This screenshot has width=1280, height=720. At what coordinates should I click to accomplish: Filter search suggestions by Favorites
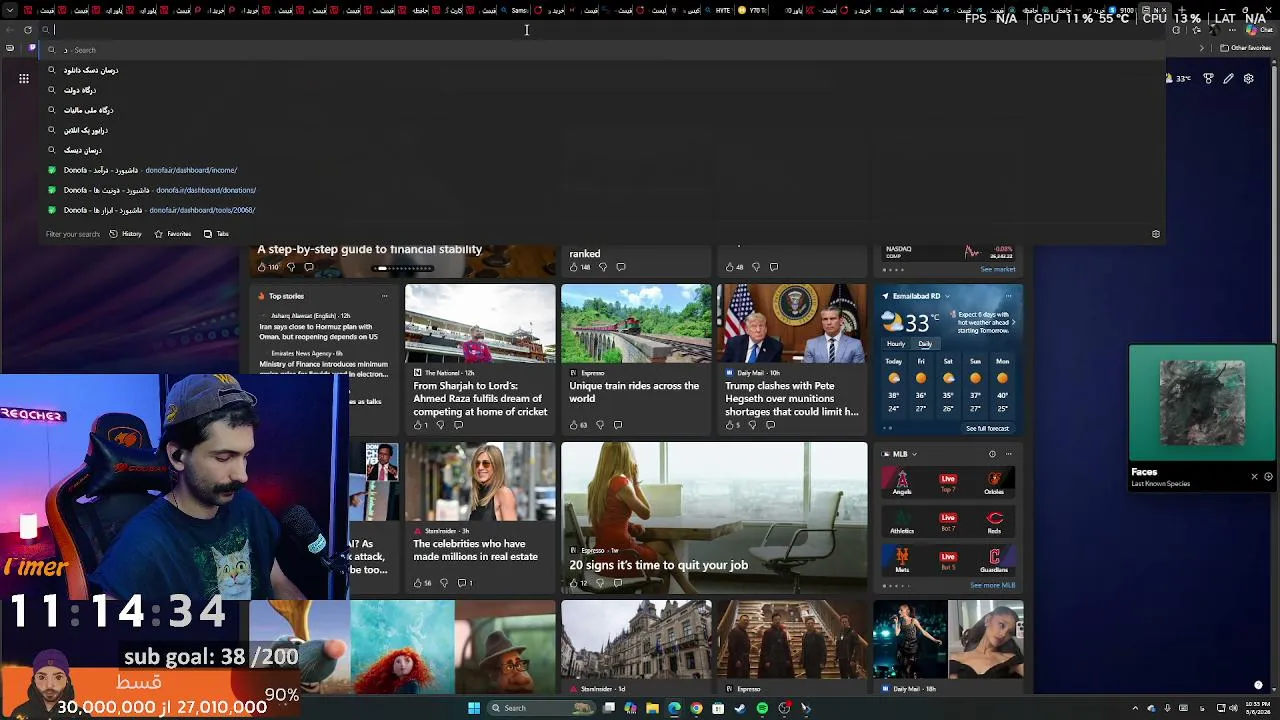tap(173, 234)
